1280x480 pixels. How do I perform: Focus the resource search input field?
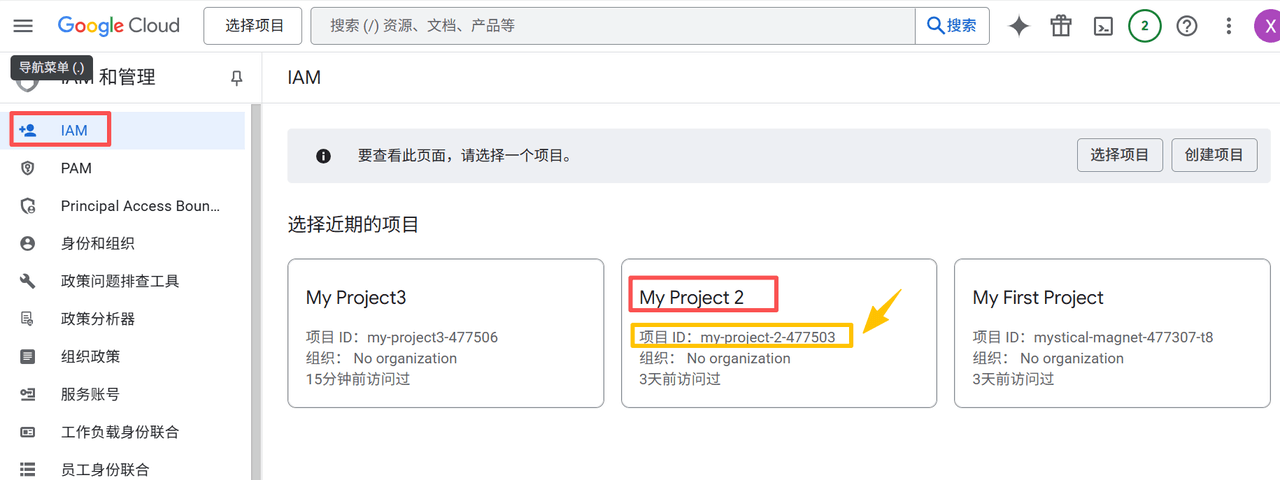point(612,26)
